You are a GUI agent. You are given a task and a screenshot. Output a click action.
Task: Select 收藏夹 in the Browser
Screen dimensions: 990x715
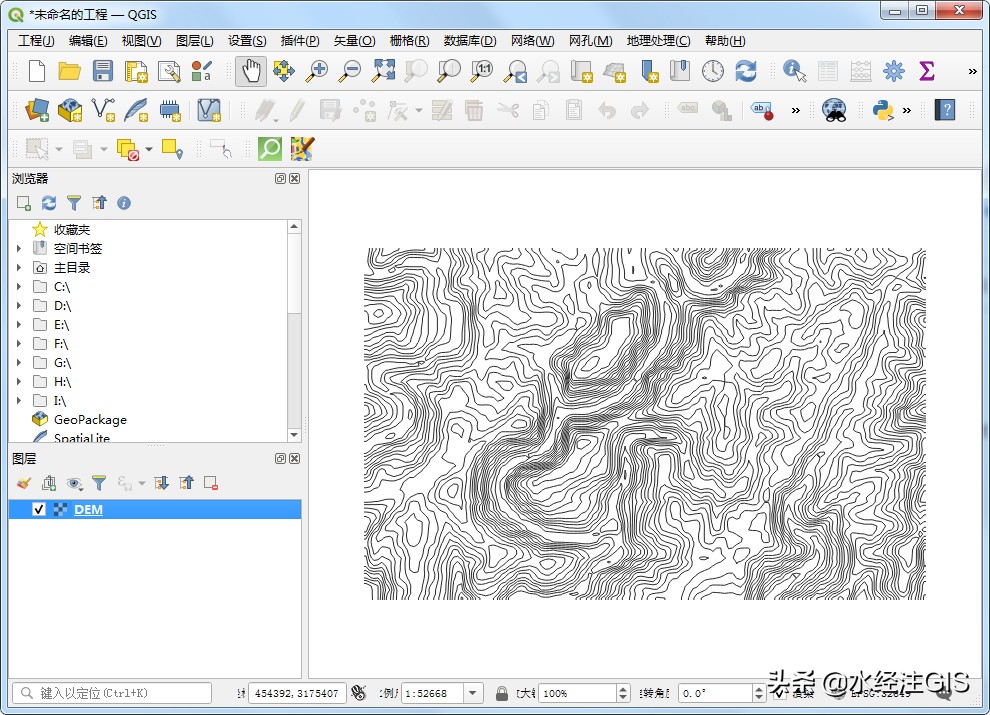[x=72, y=229]
